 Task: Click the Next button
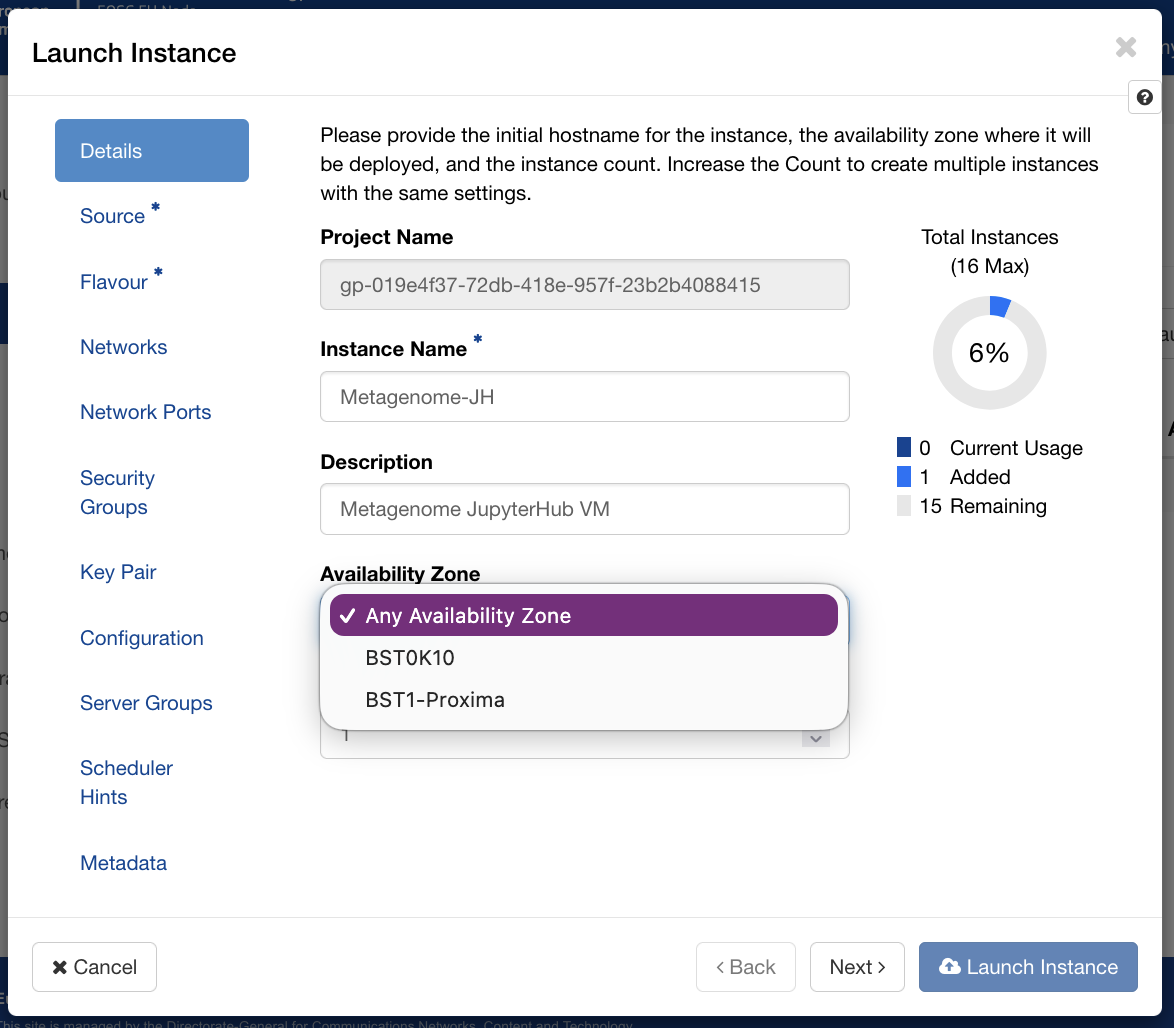point(857,967)
